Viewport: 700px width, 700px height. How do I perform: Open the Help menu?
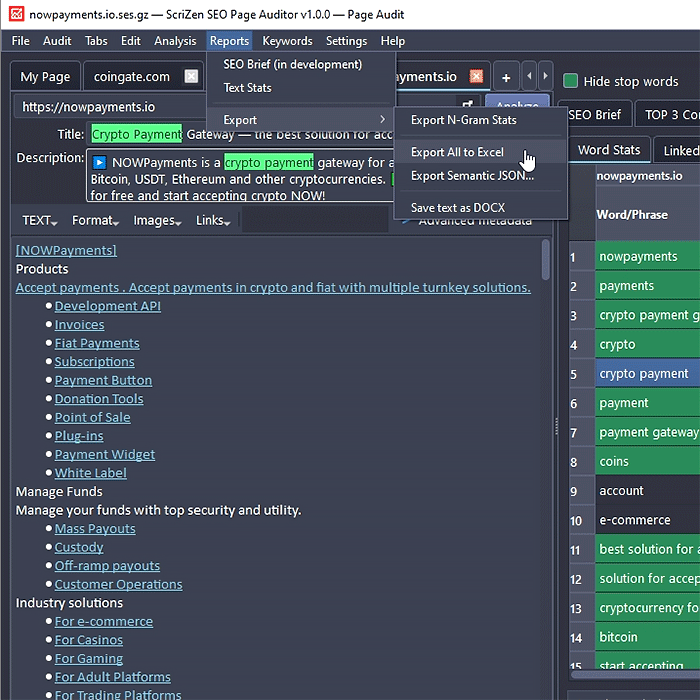[x=392, y=41]
